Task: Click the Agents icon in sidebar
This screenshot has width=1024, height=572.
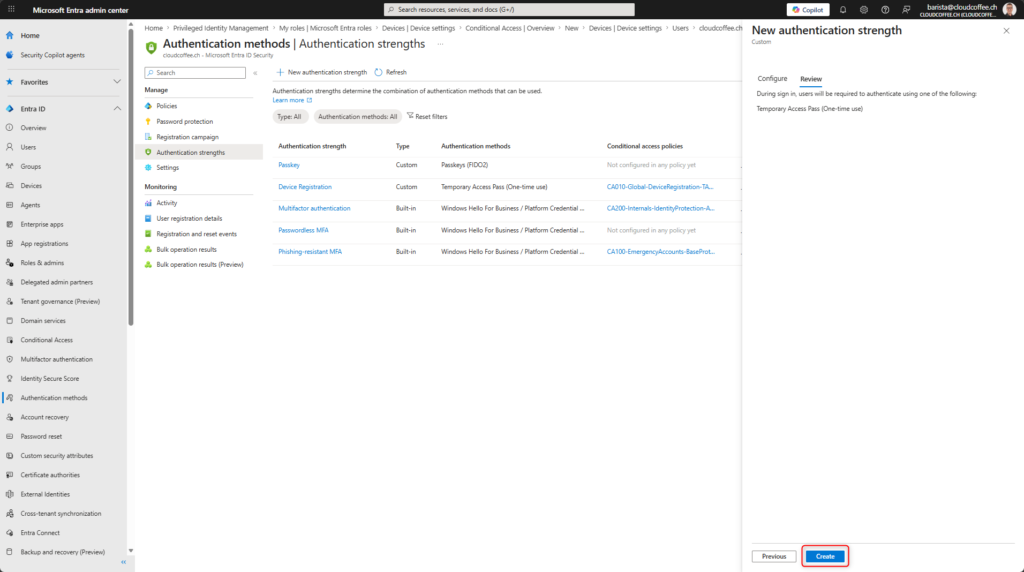Action: click(10, 205)
